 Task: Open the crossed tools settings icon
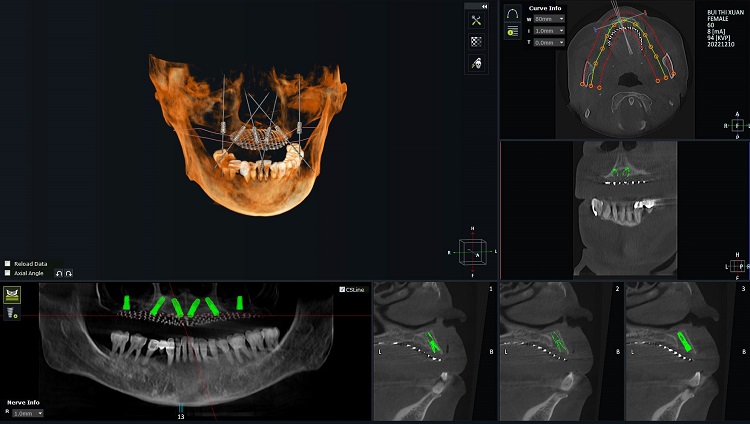tap(476, 21)
